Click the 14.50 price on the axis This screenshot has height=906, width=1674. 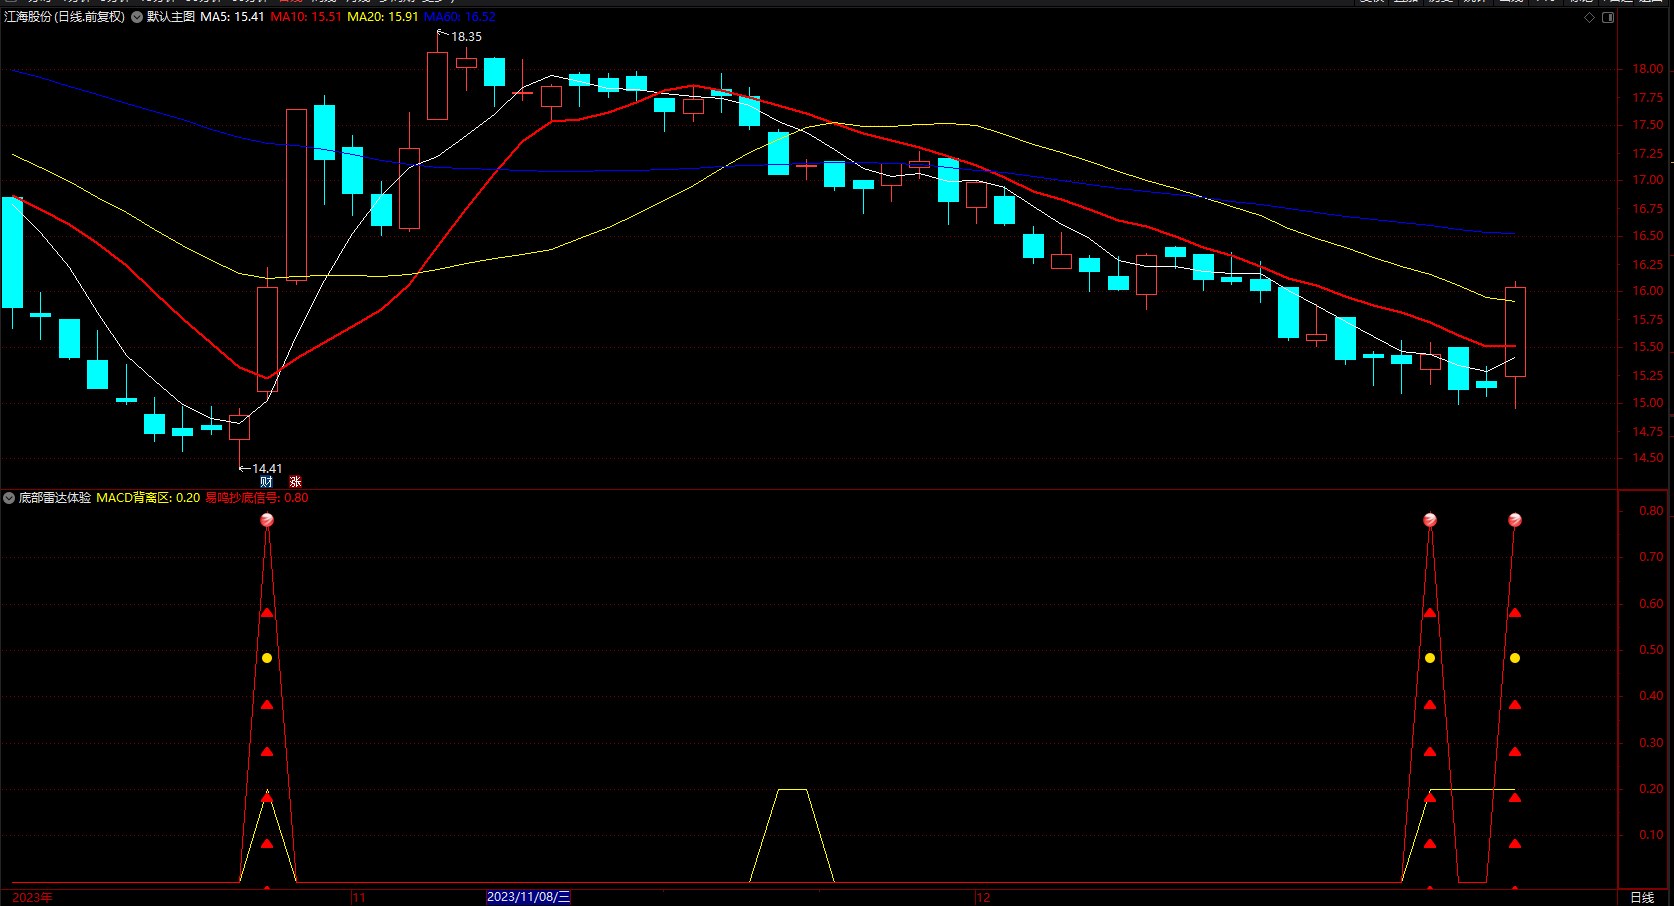(1648, 458)
